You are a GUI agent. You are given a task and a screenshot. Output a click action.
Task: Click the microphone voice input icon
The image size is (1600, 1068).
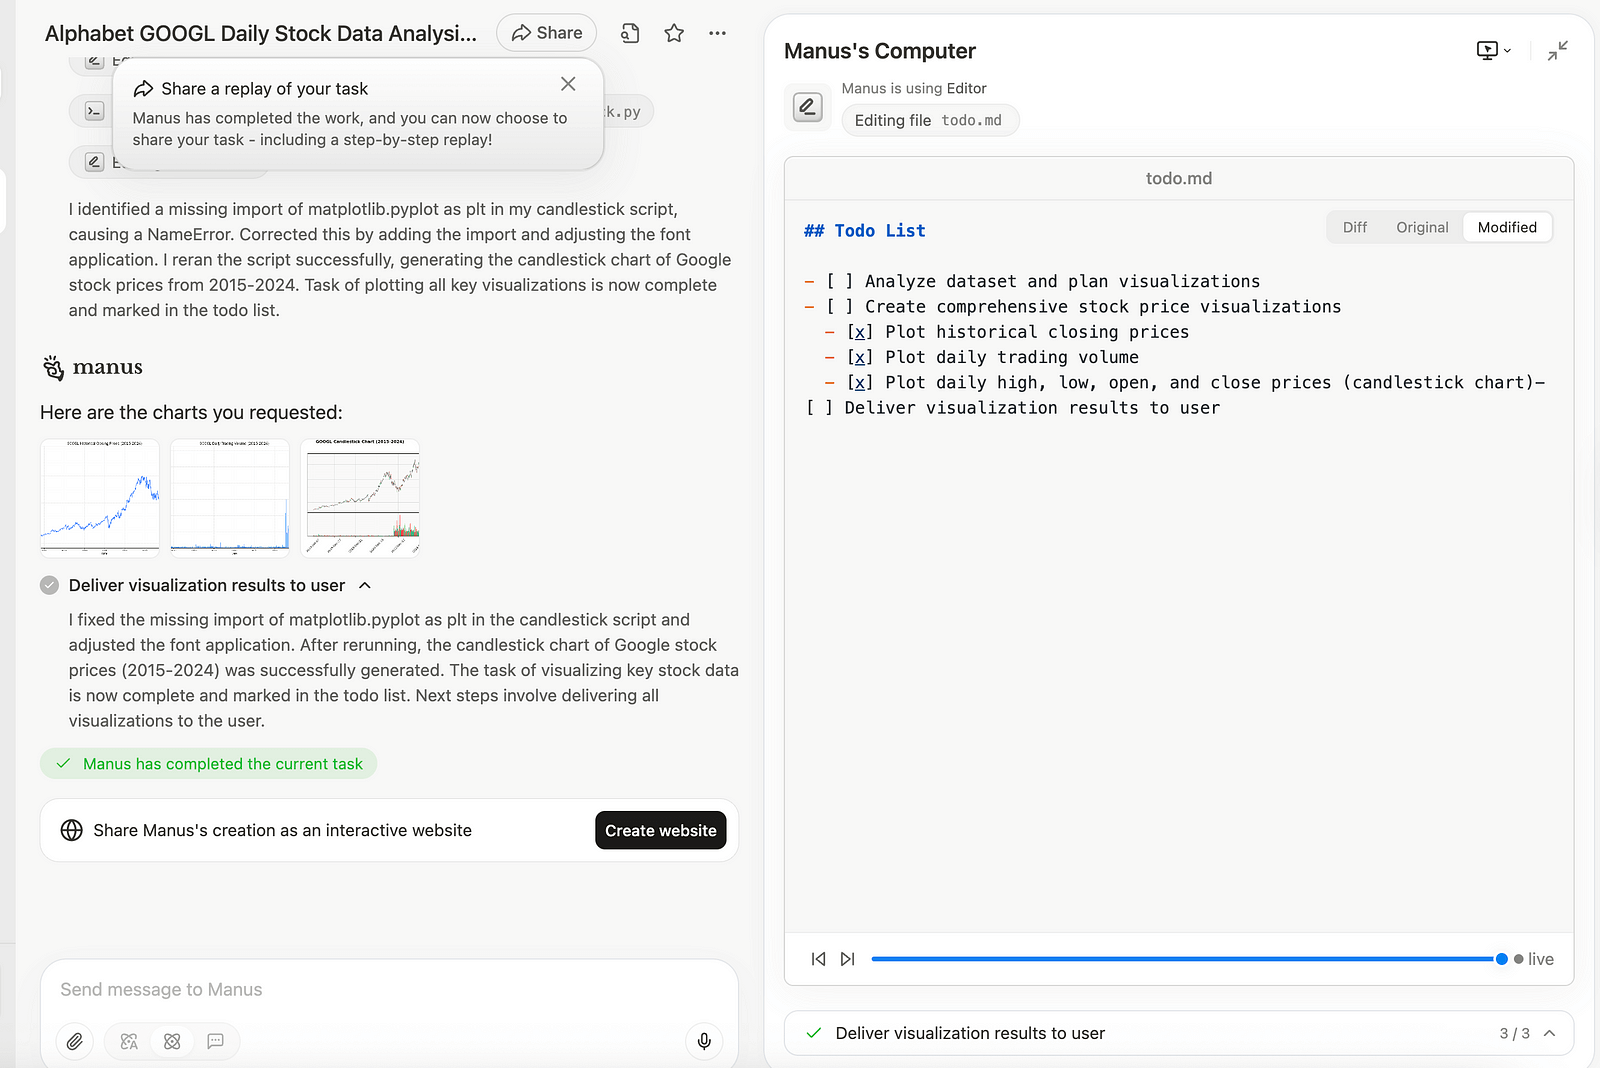coord(704,1041)
